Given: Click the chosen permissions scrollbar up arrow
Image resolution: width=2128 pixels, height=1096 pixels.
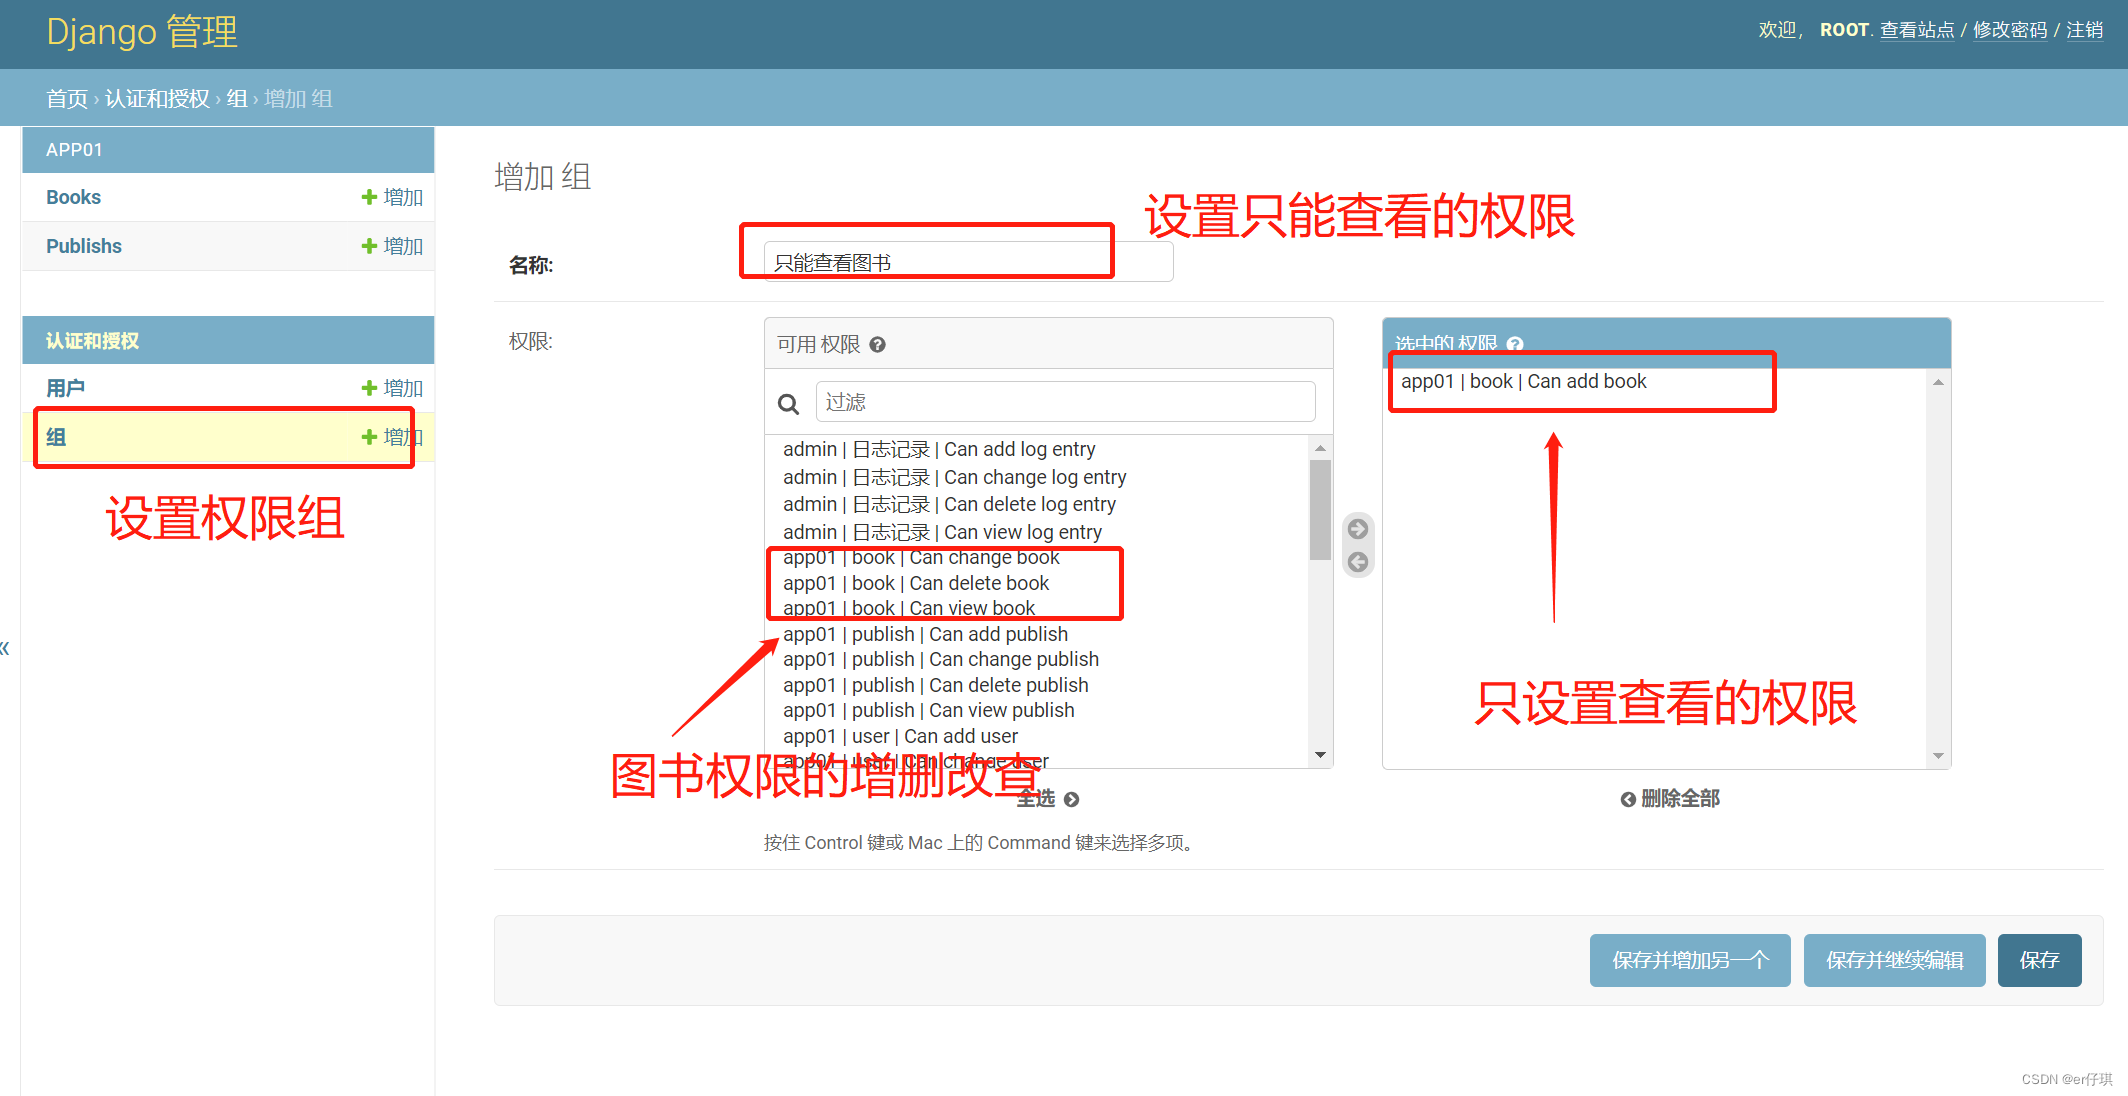Looking at the screenshot, I should coord(1938,382).
